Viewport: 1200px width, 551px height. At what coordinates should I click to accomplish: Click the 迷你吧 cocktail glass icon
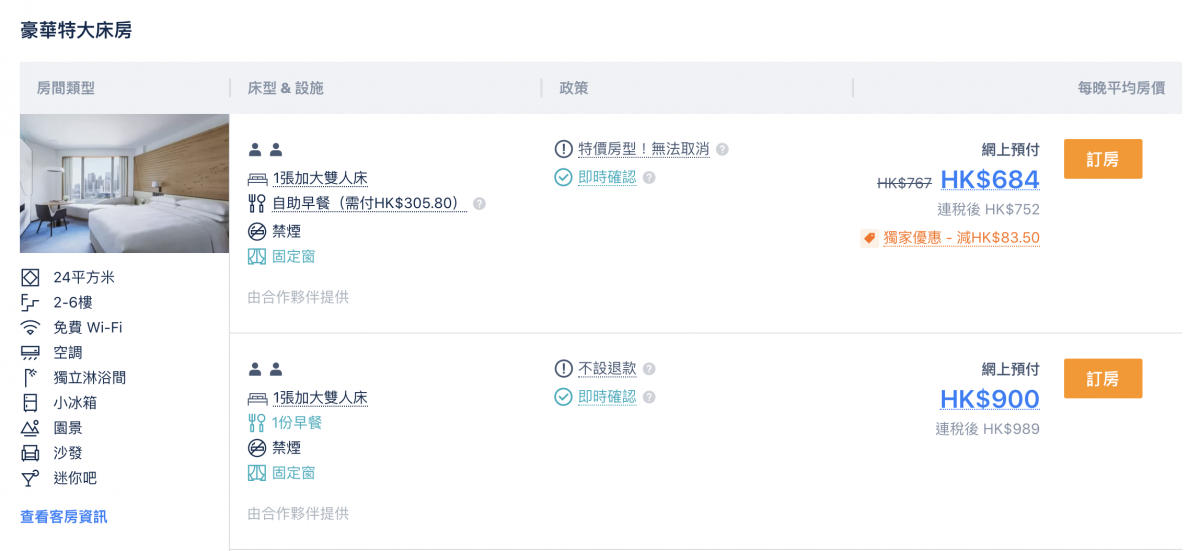(x=30, y=478)
